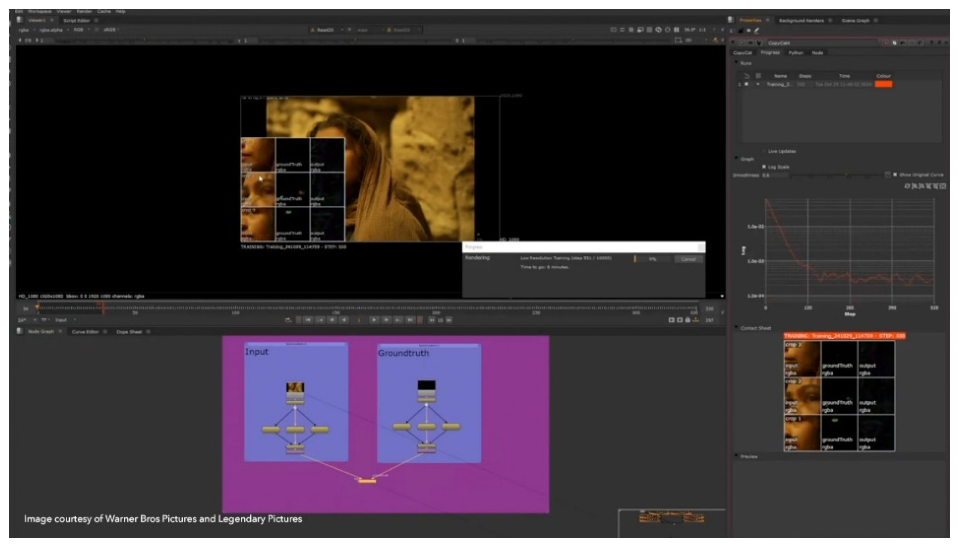Click the pencil icon below Properties tab
958x546 pixels.
point(756,31)
